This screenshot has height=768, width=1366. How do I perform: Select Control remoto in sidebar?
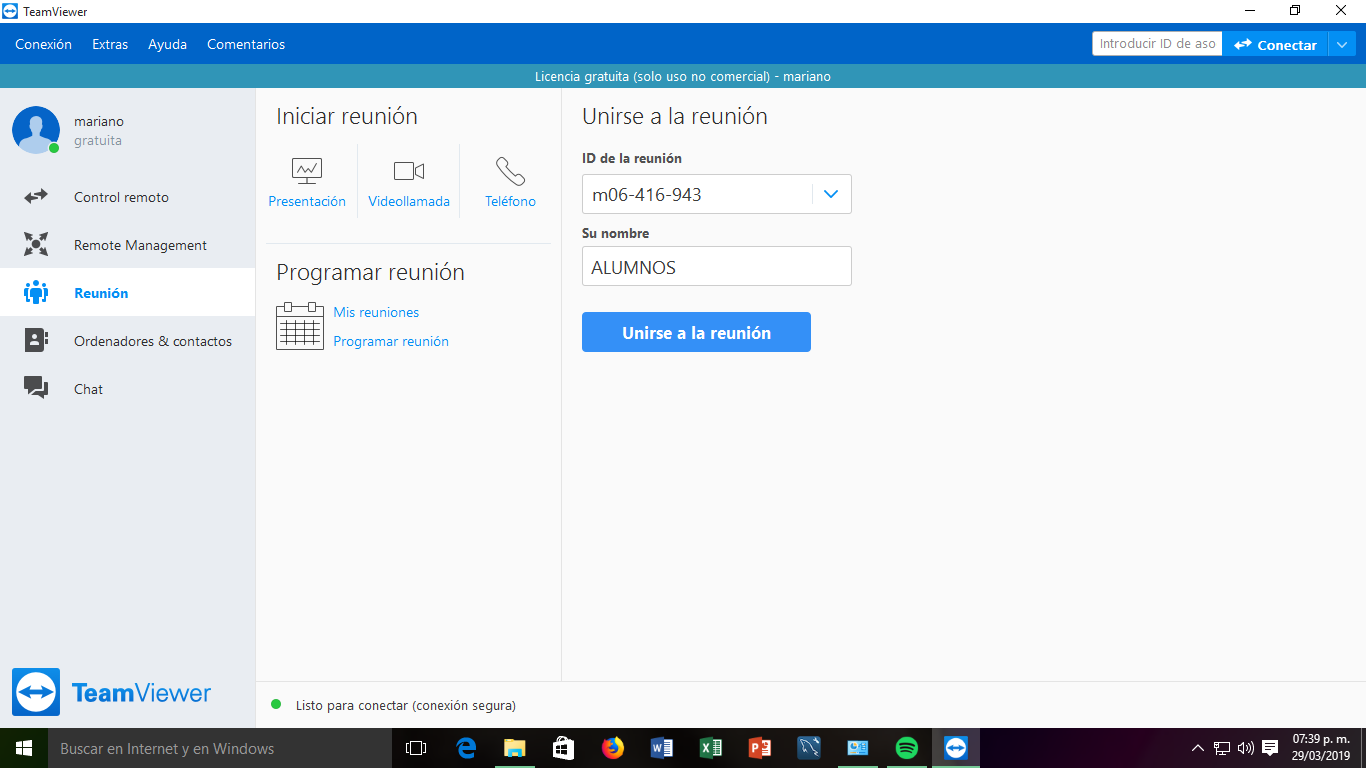(x=127, y=197)
